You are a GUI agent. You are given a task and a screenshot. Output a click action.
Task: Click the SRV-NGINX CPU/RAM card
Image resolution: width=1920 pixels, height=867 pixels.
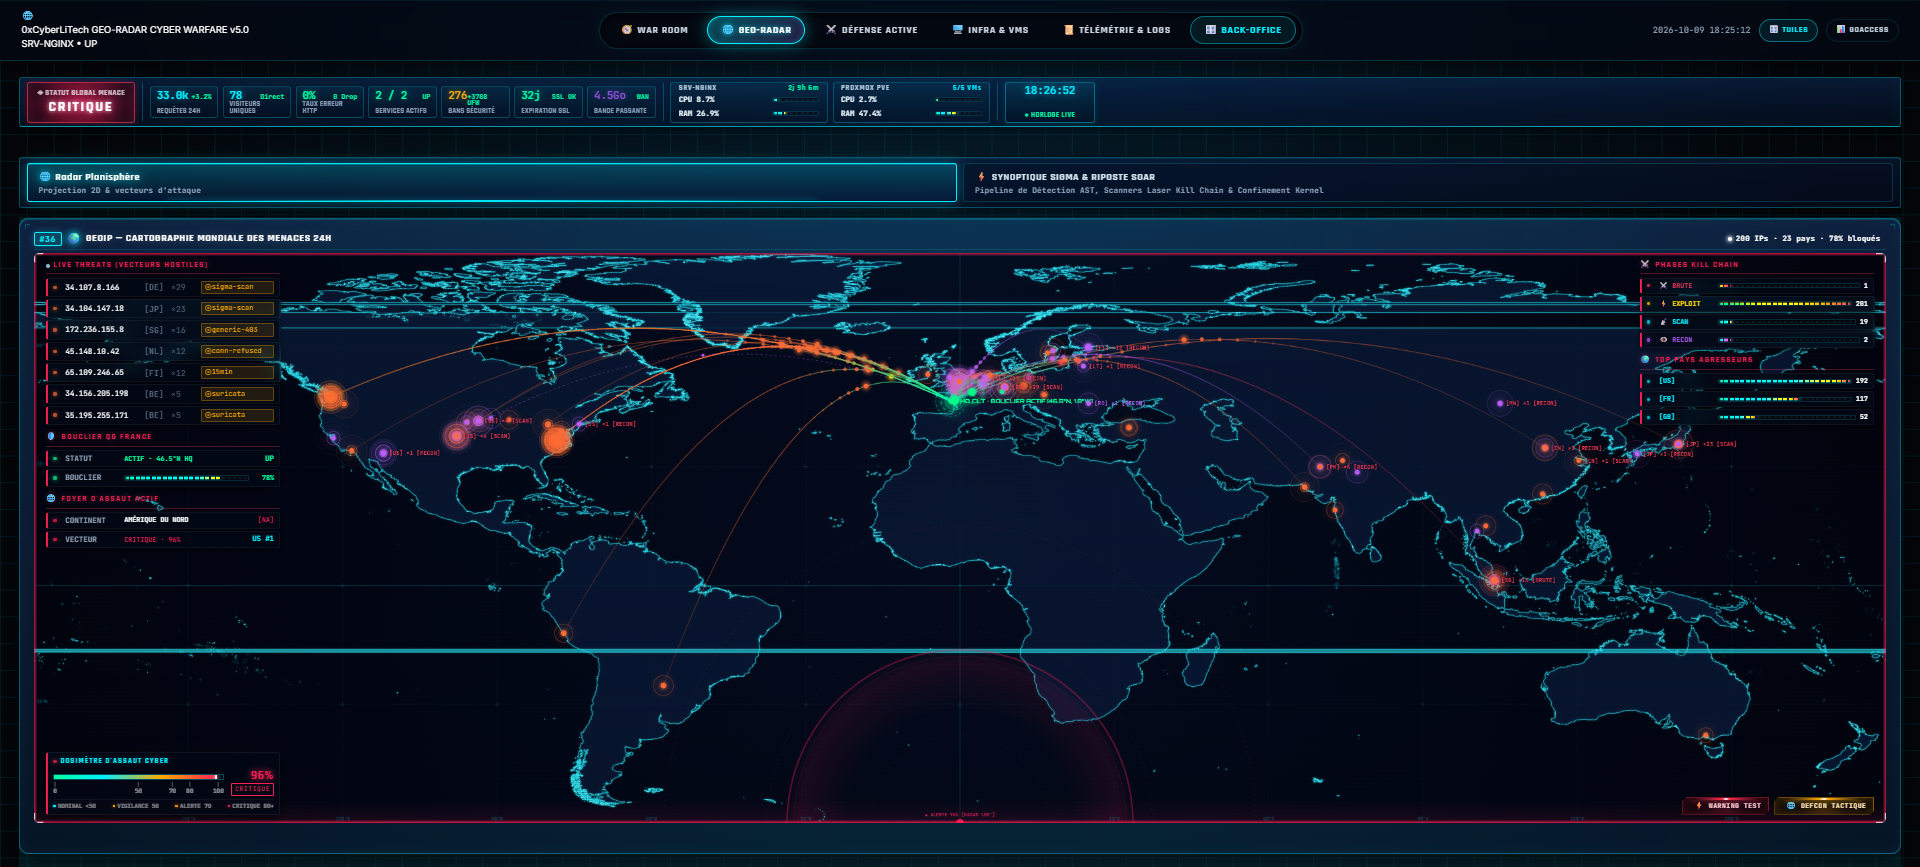click(749, 102)
